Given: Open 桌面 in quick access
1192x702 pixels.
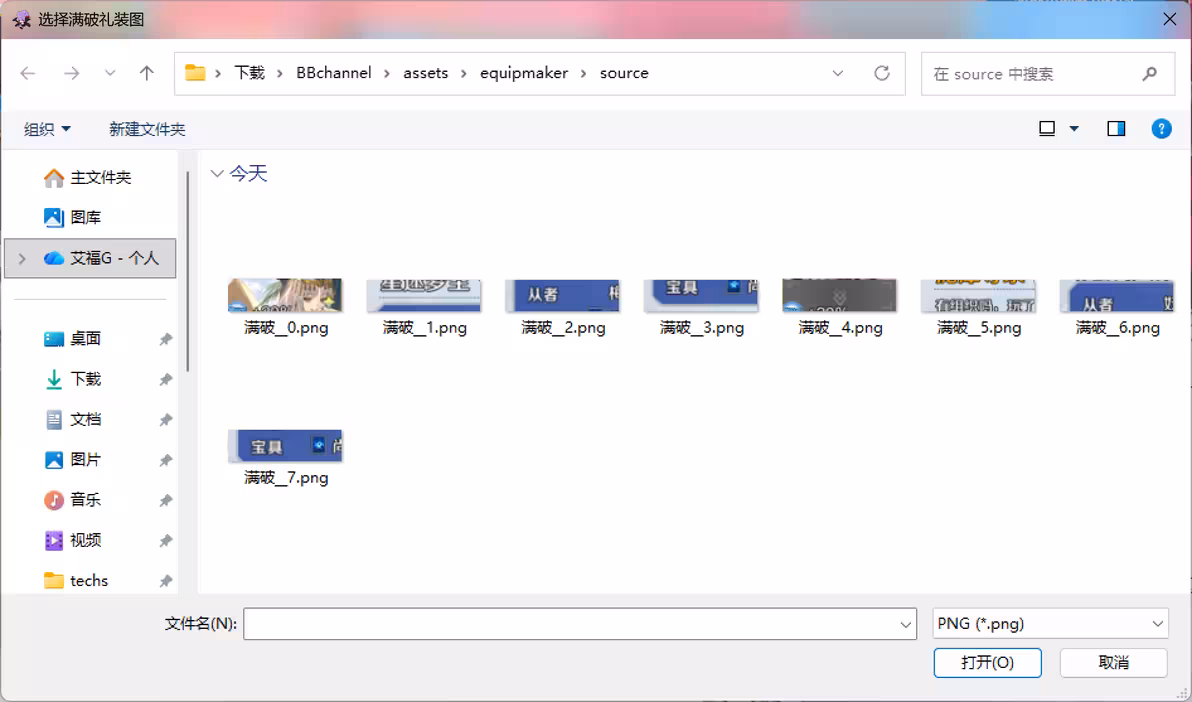Looking at the screenshot, I should (73, 338).
